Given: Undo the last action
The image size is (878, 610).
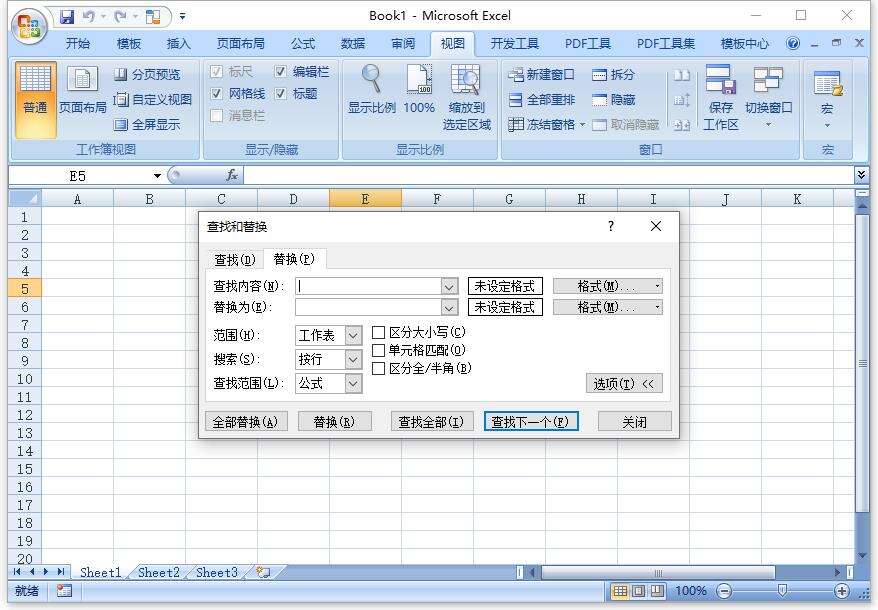Looking at the screenshot, I should (x=89, y=16).
